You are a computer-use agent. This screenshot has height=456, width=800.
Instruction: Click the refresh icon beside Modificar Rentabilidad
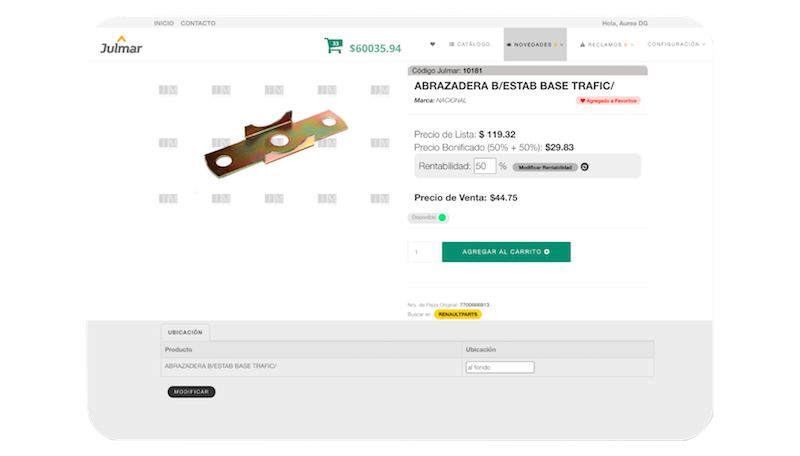pos(585,167)
